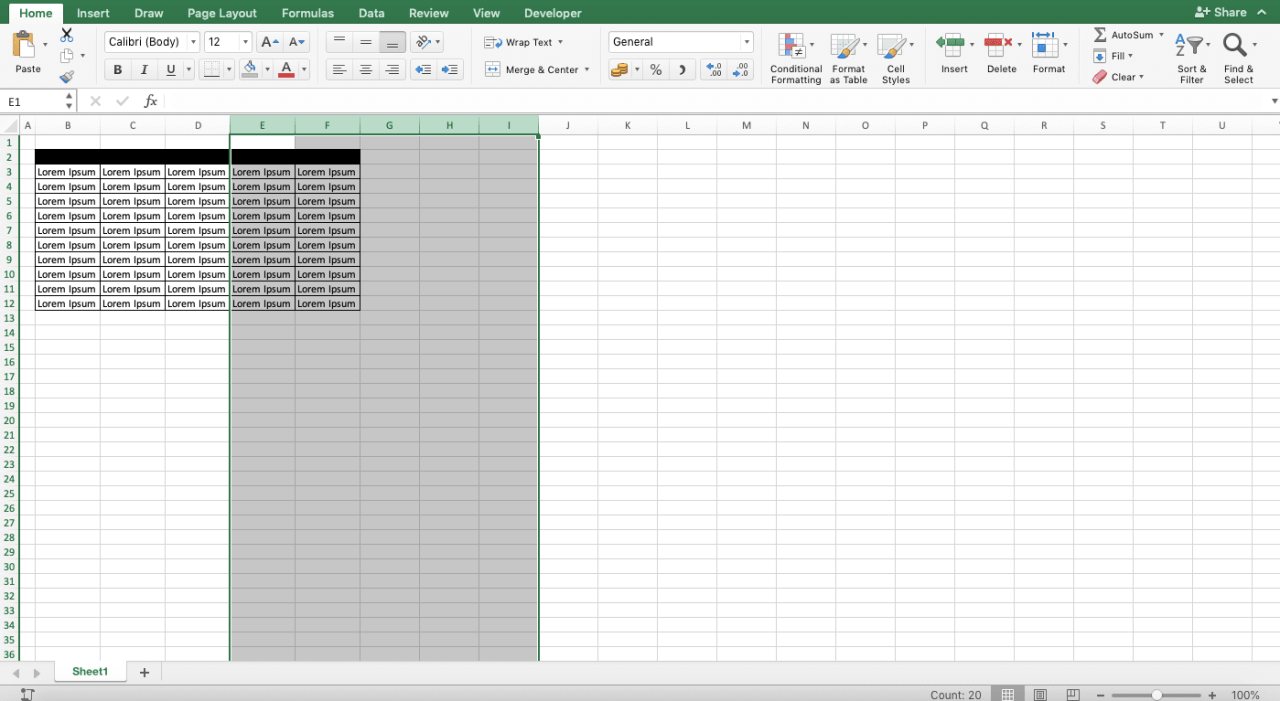The width and height of the screenshot is (1280, 701).
Task: Click the Insert Function fx icon
Action: [151, 101]
